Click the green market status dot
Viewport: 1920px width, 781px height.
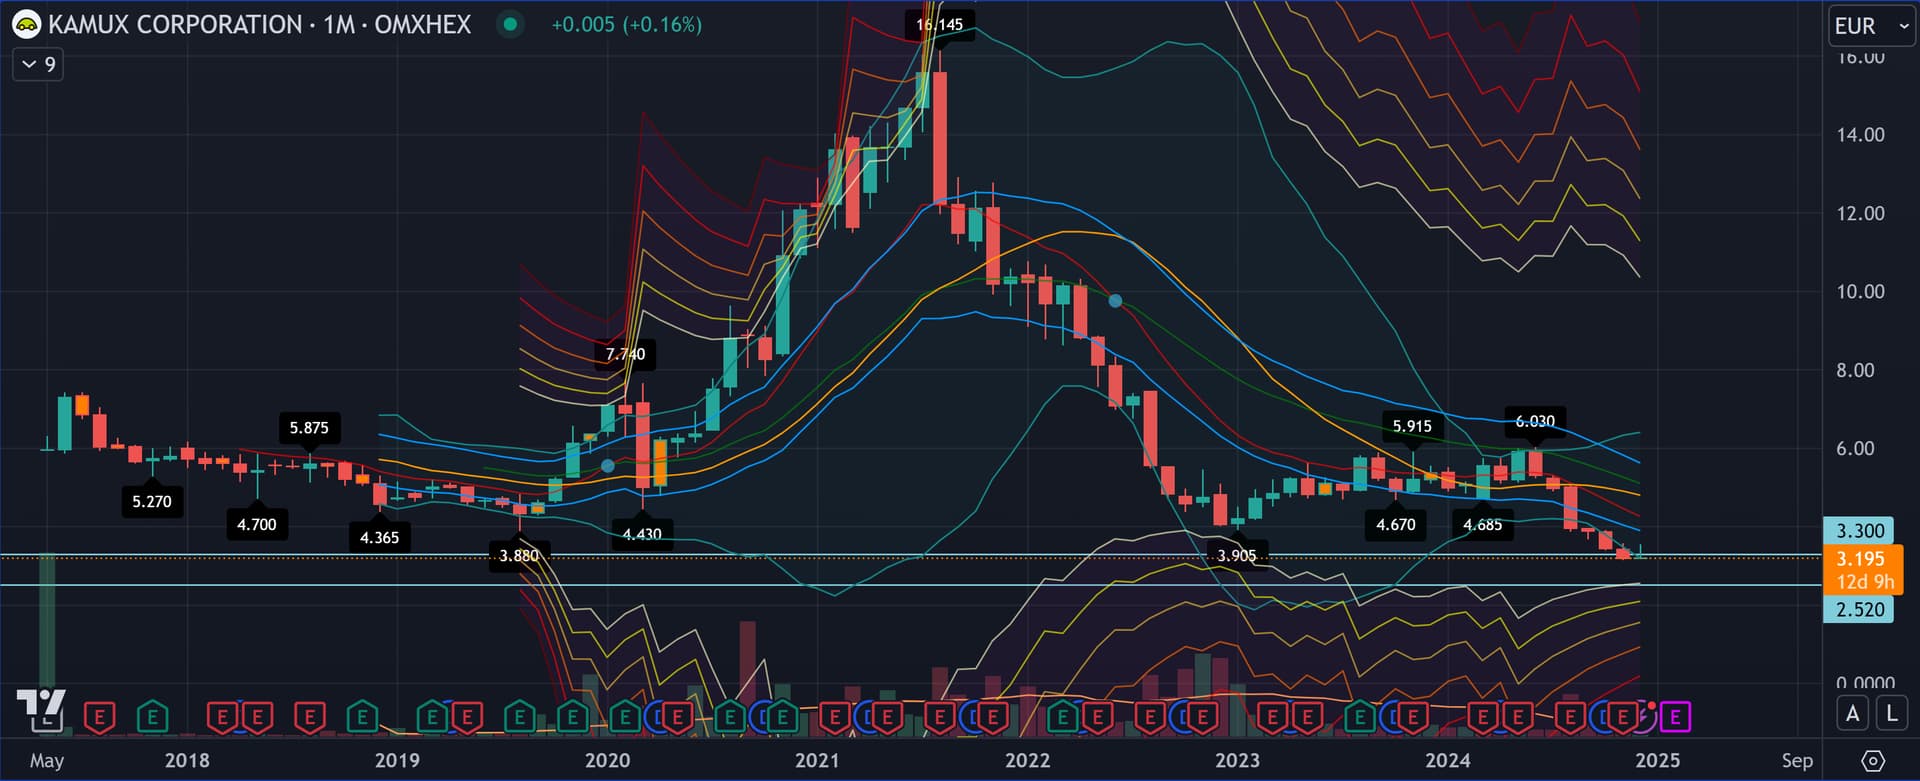(x=510, y=24)
